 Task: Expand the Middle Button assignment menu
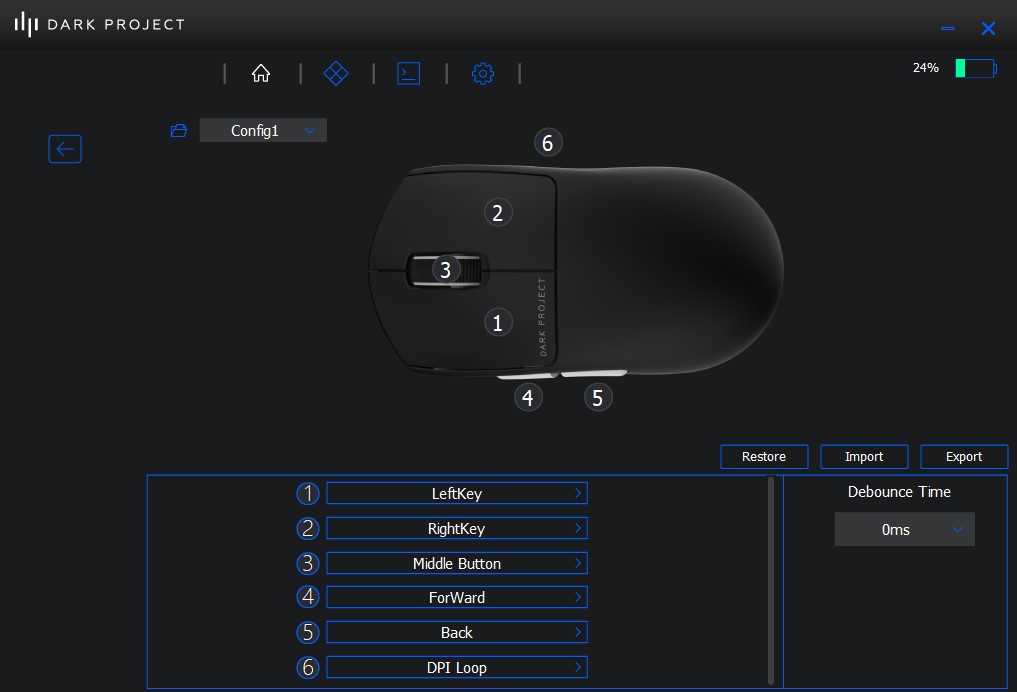[x=457, y=563]
